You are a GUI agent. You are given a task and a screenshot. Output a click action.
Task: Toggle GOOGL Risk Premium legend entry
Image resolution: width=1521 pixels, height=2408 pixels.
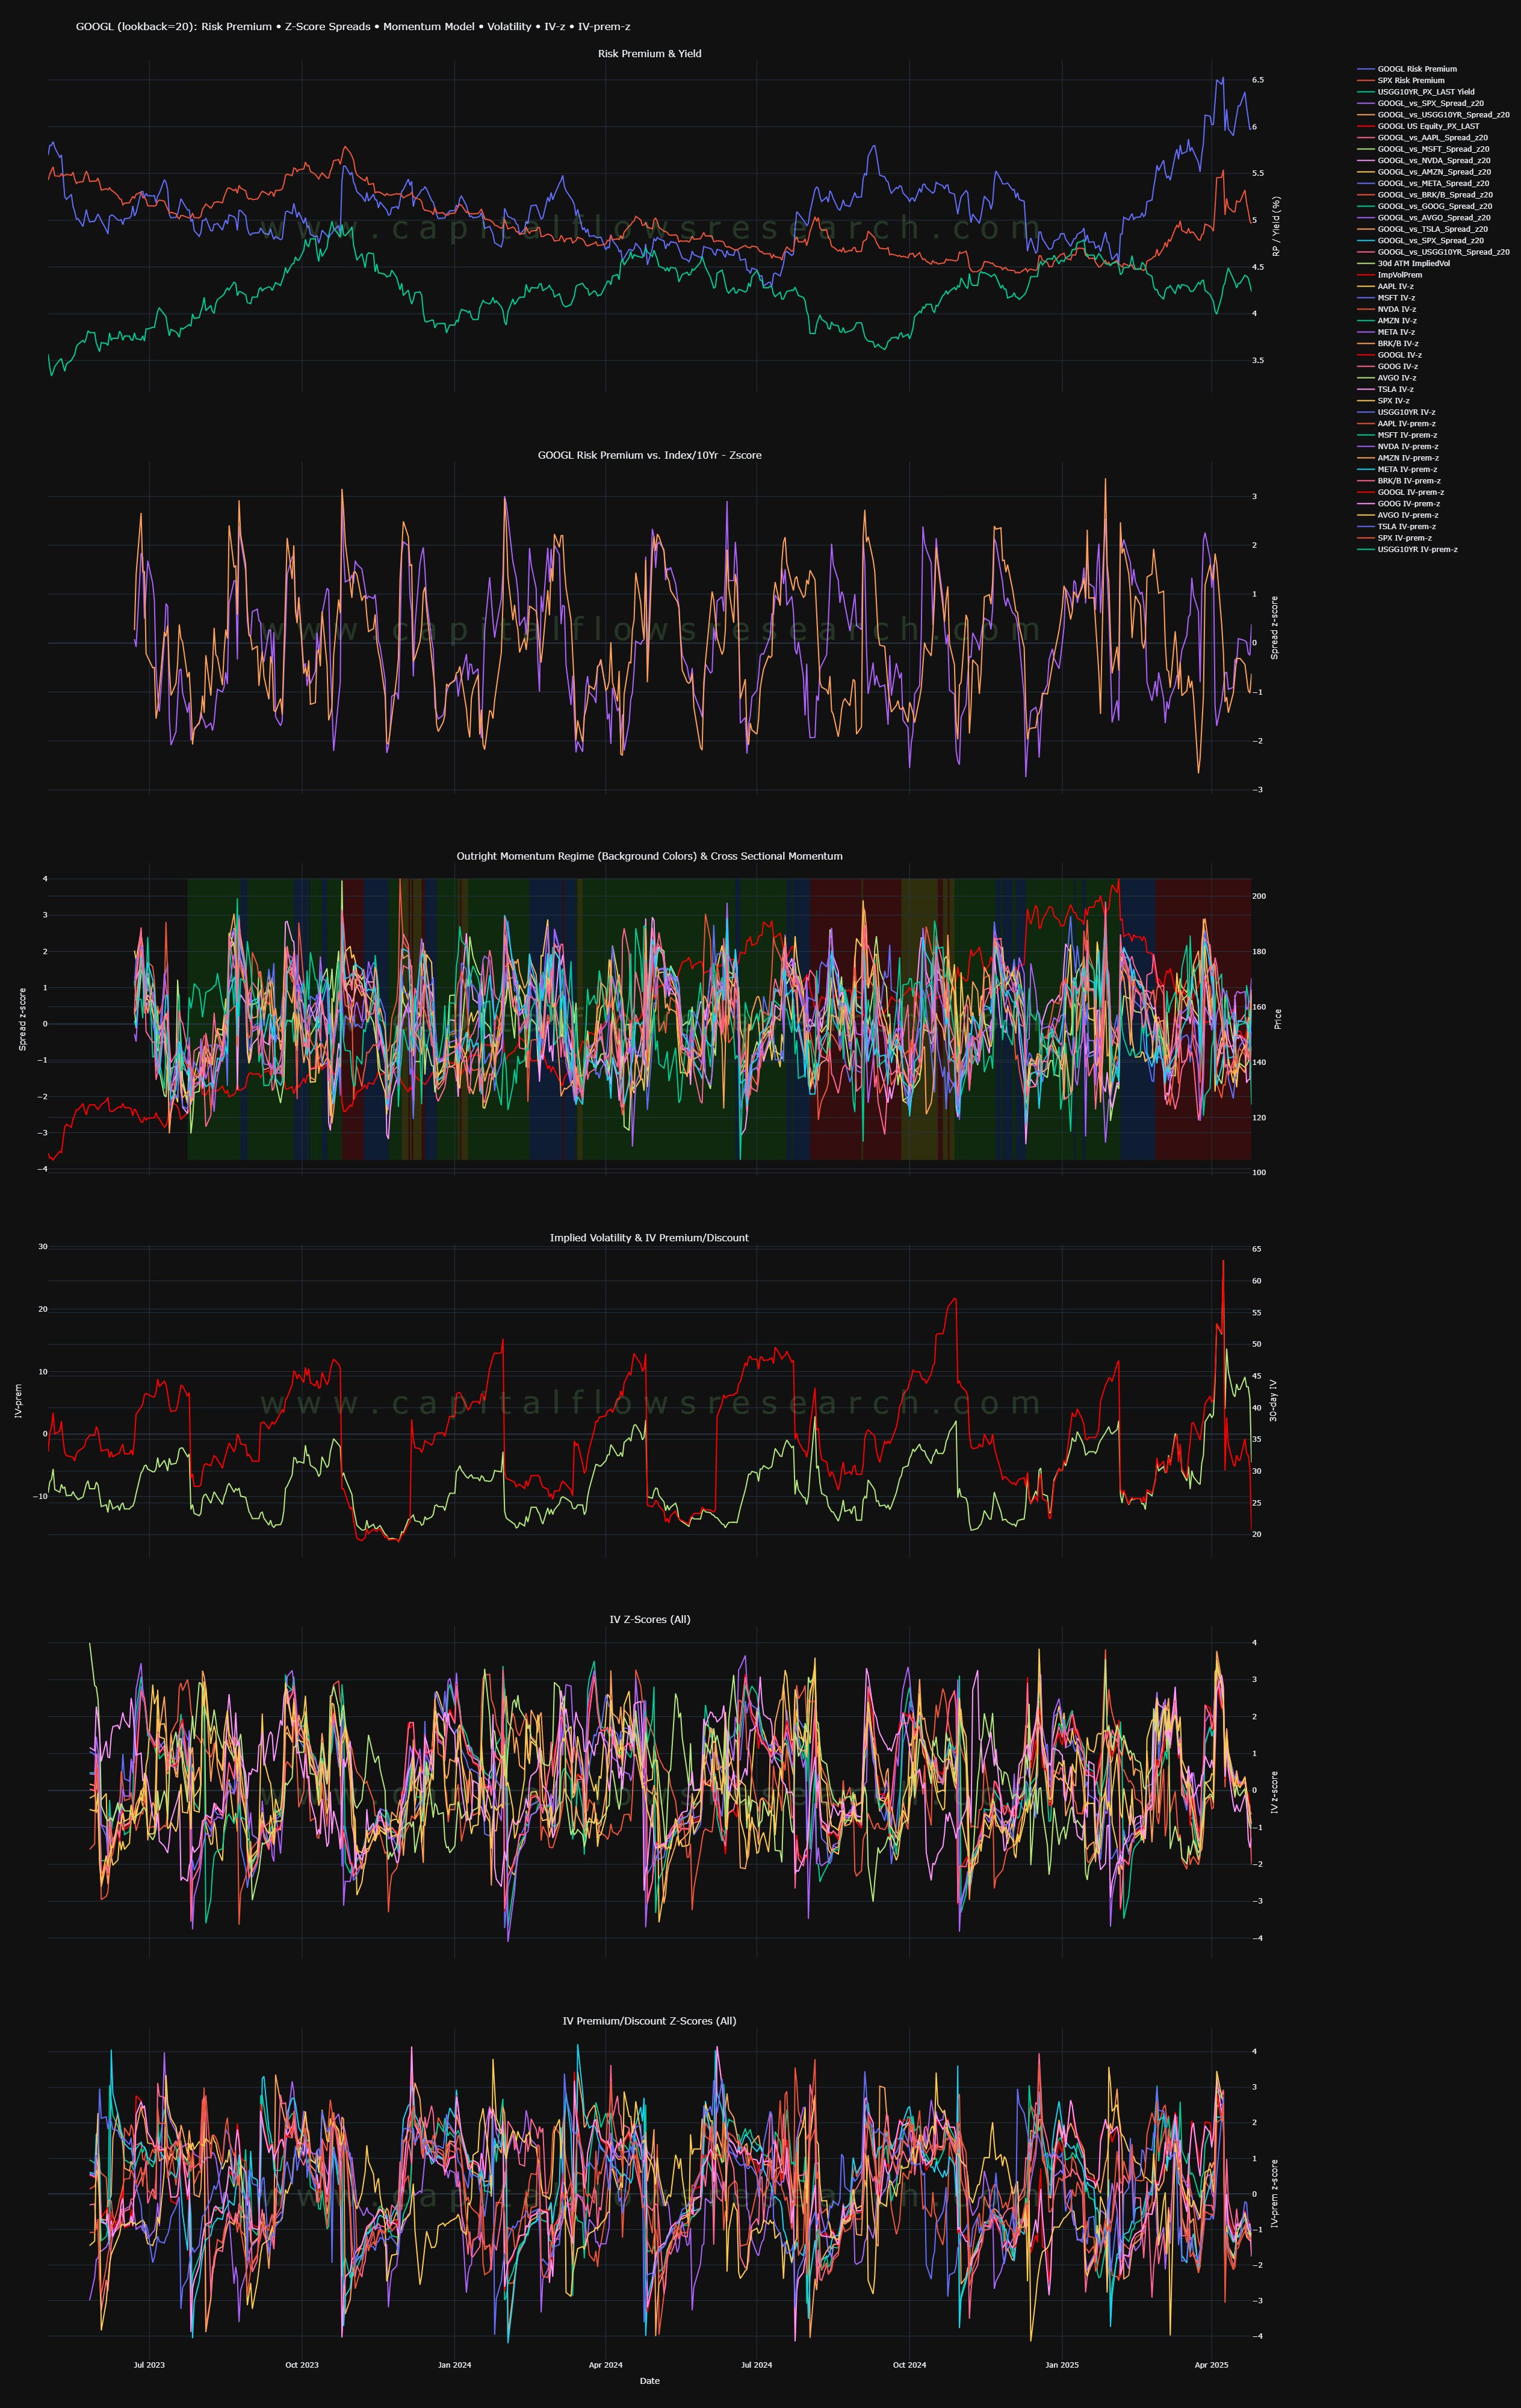click(1407, 69)
